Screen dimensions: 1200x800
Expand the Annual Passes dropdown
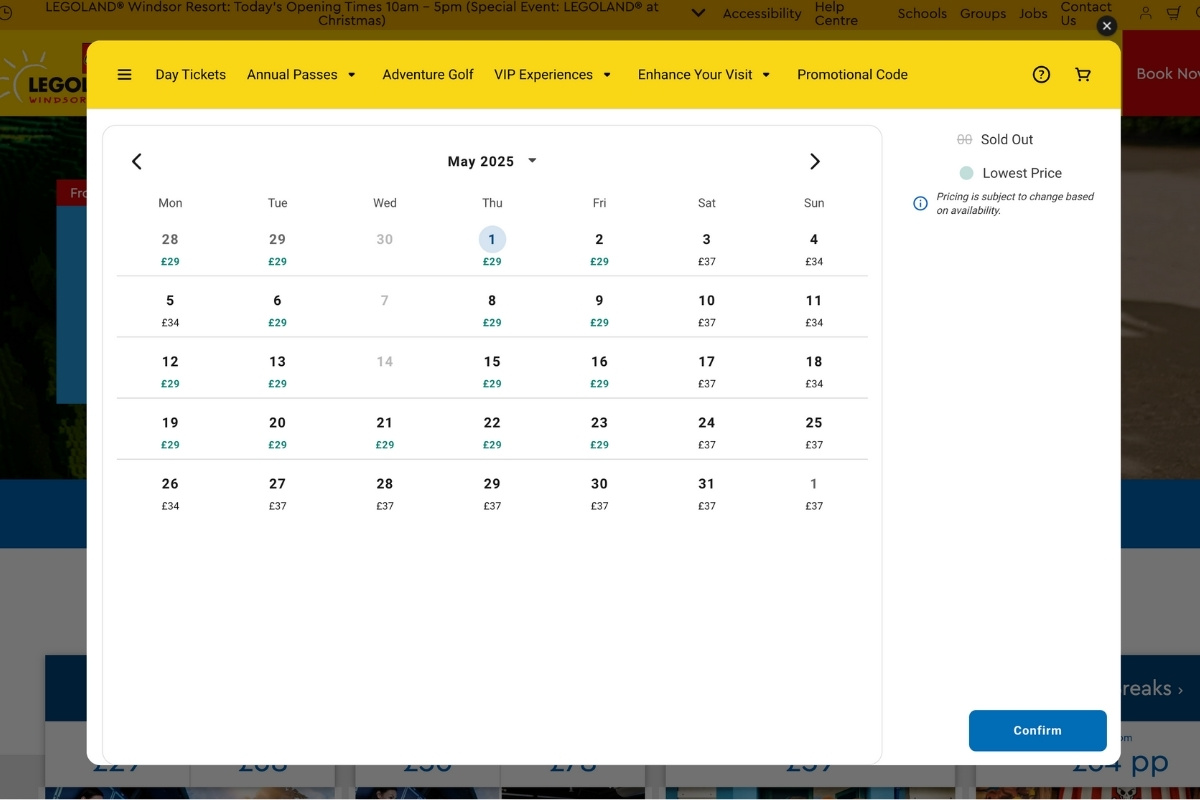301,74
